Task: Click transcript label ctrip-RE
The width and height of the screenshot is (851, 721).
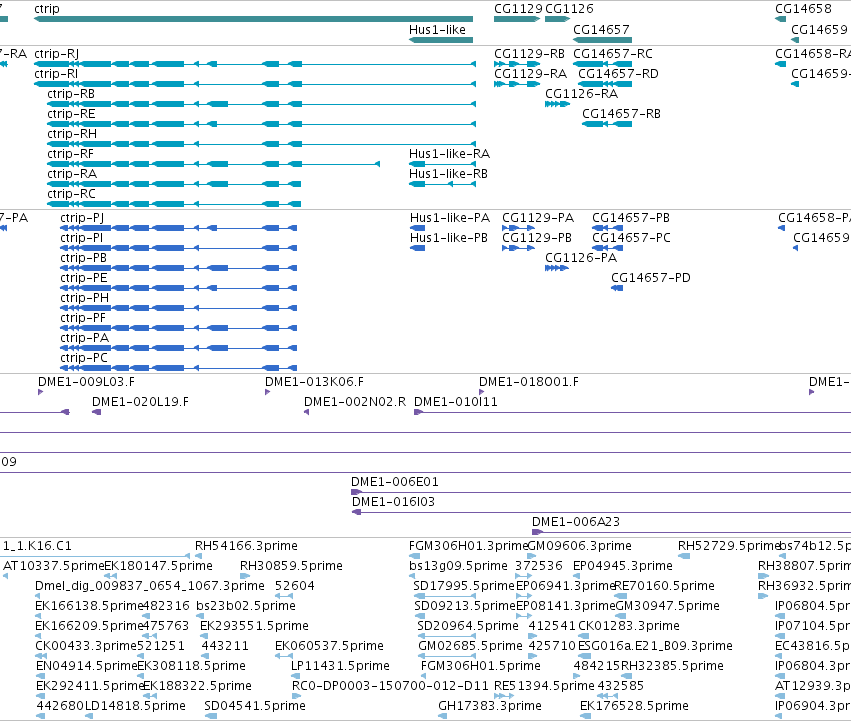Action: (71, 114)
